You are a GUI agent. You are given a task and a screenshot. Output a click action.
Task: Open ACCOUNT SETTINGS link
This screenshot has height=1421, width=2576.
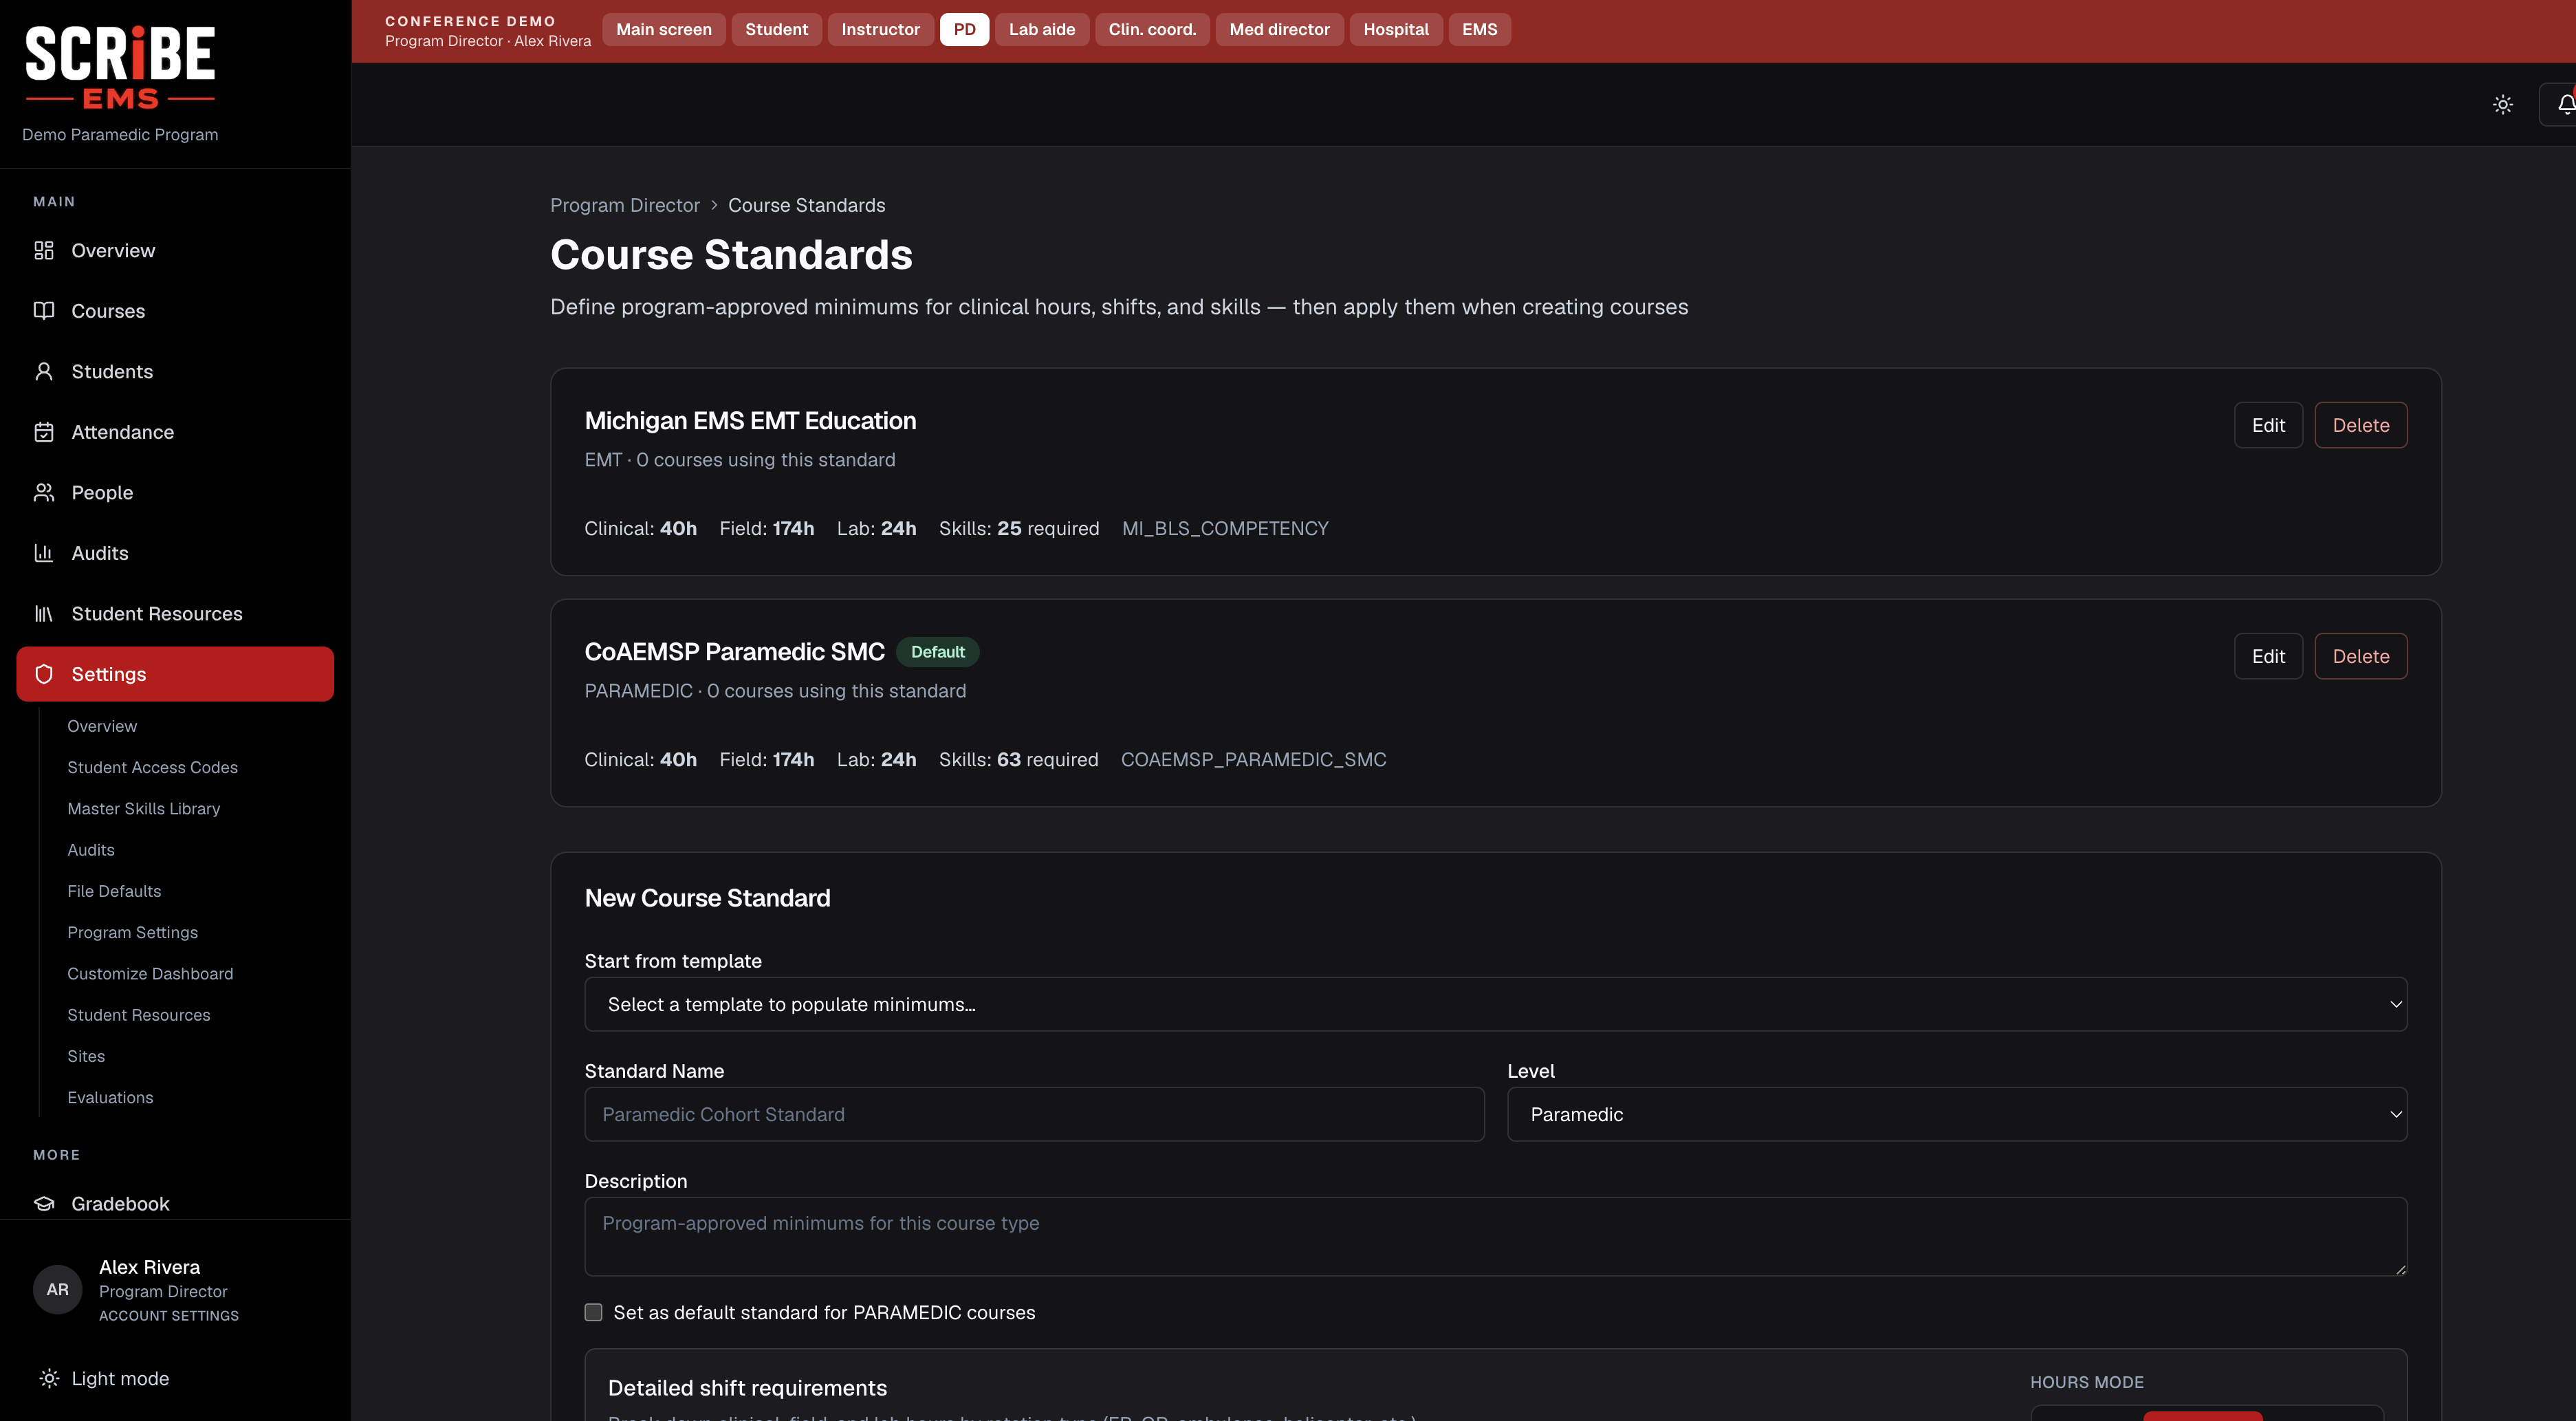(x=169, y=1316)
